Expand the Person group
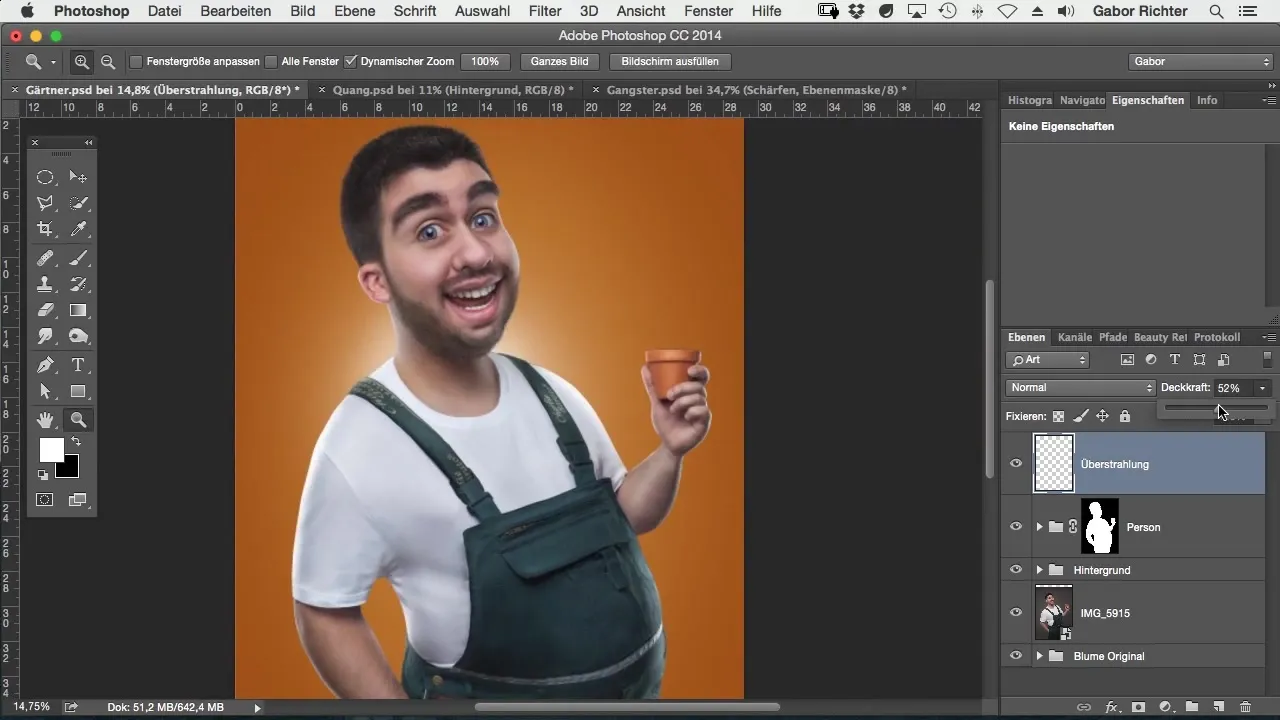The width and height of the screenshot is (1280, 720). [1039, 527]
